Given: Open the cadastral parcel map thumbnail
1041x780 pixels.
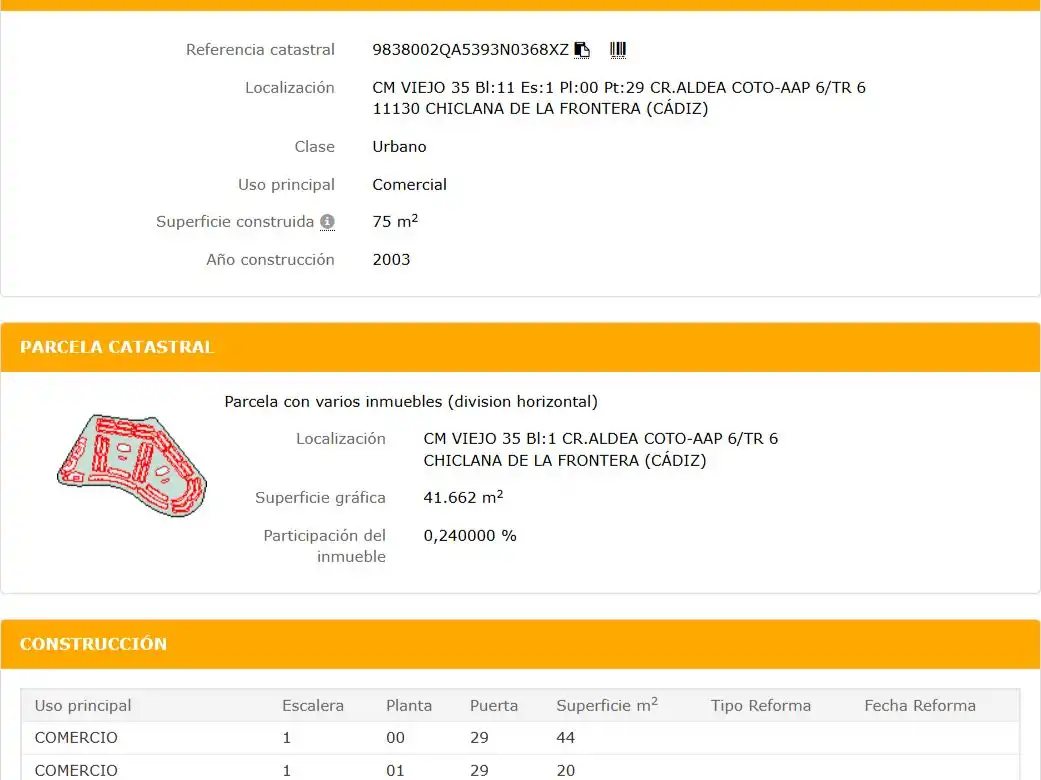Looking at the screenshot, I should [x=132, y=465].
